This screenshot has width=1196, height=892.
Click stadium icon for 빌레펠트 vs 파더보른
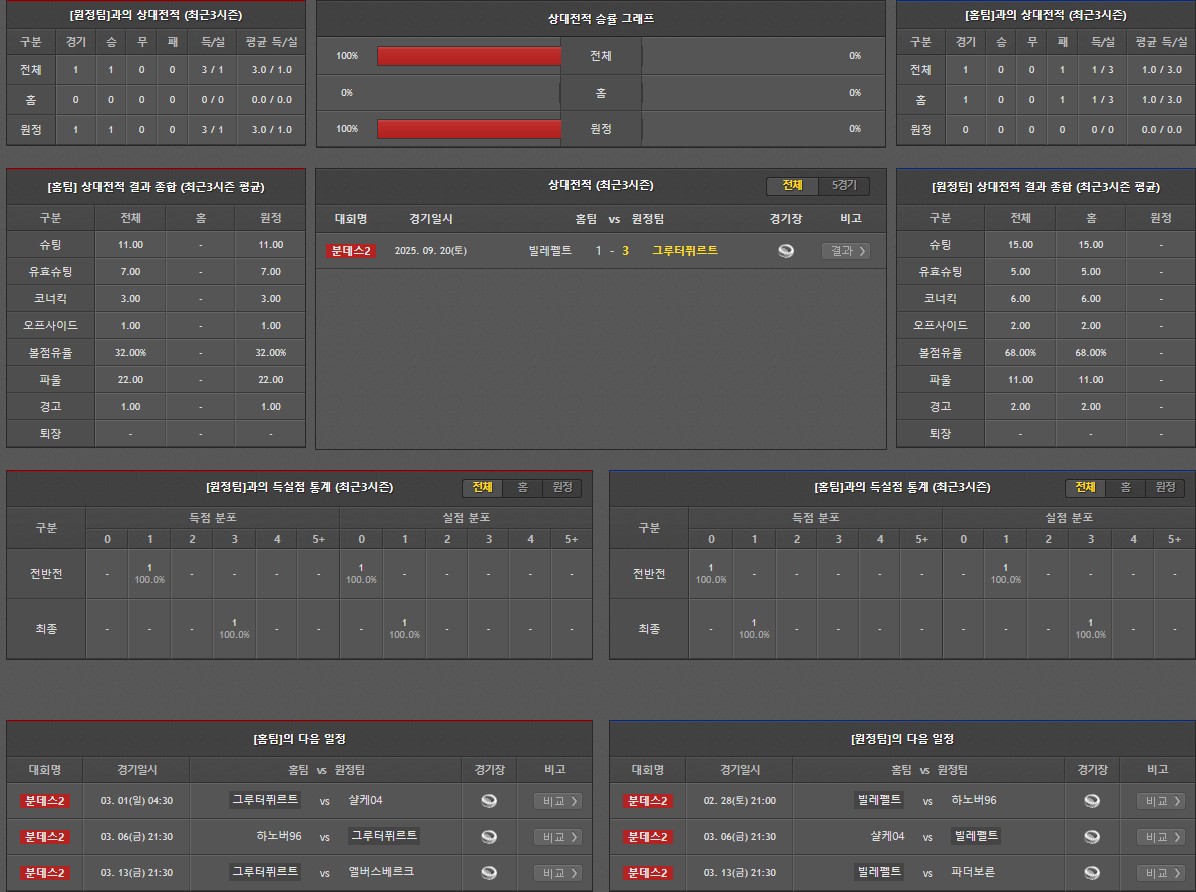coord(1092,873)
